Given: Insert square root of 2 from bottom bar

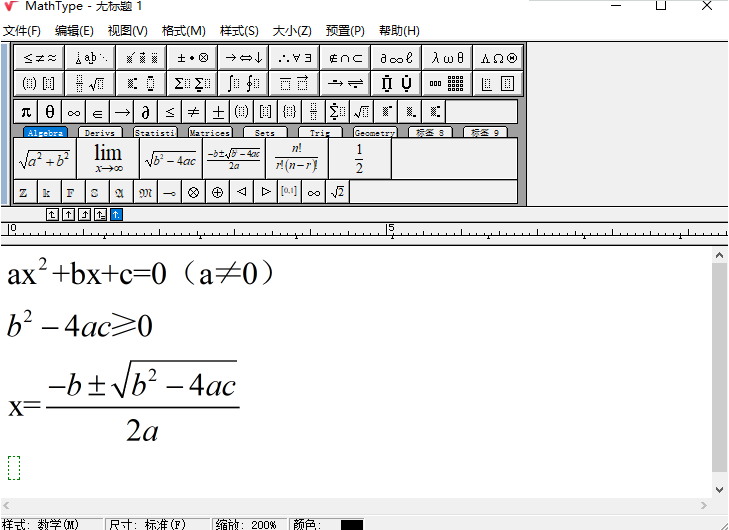Looking at the screenshot, I should click(x=338, y=192).
